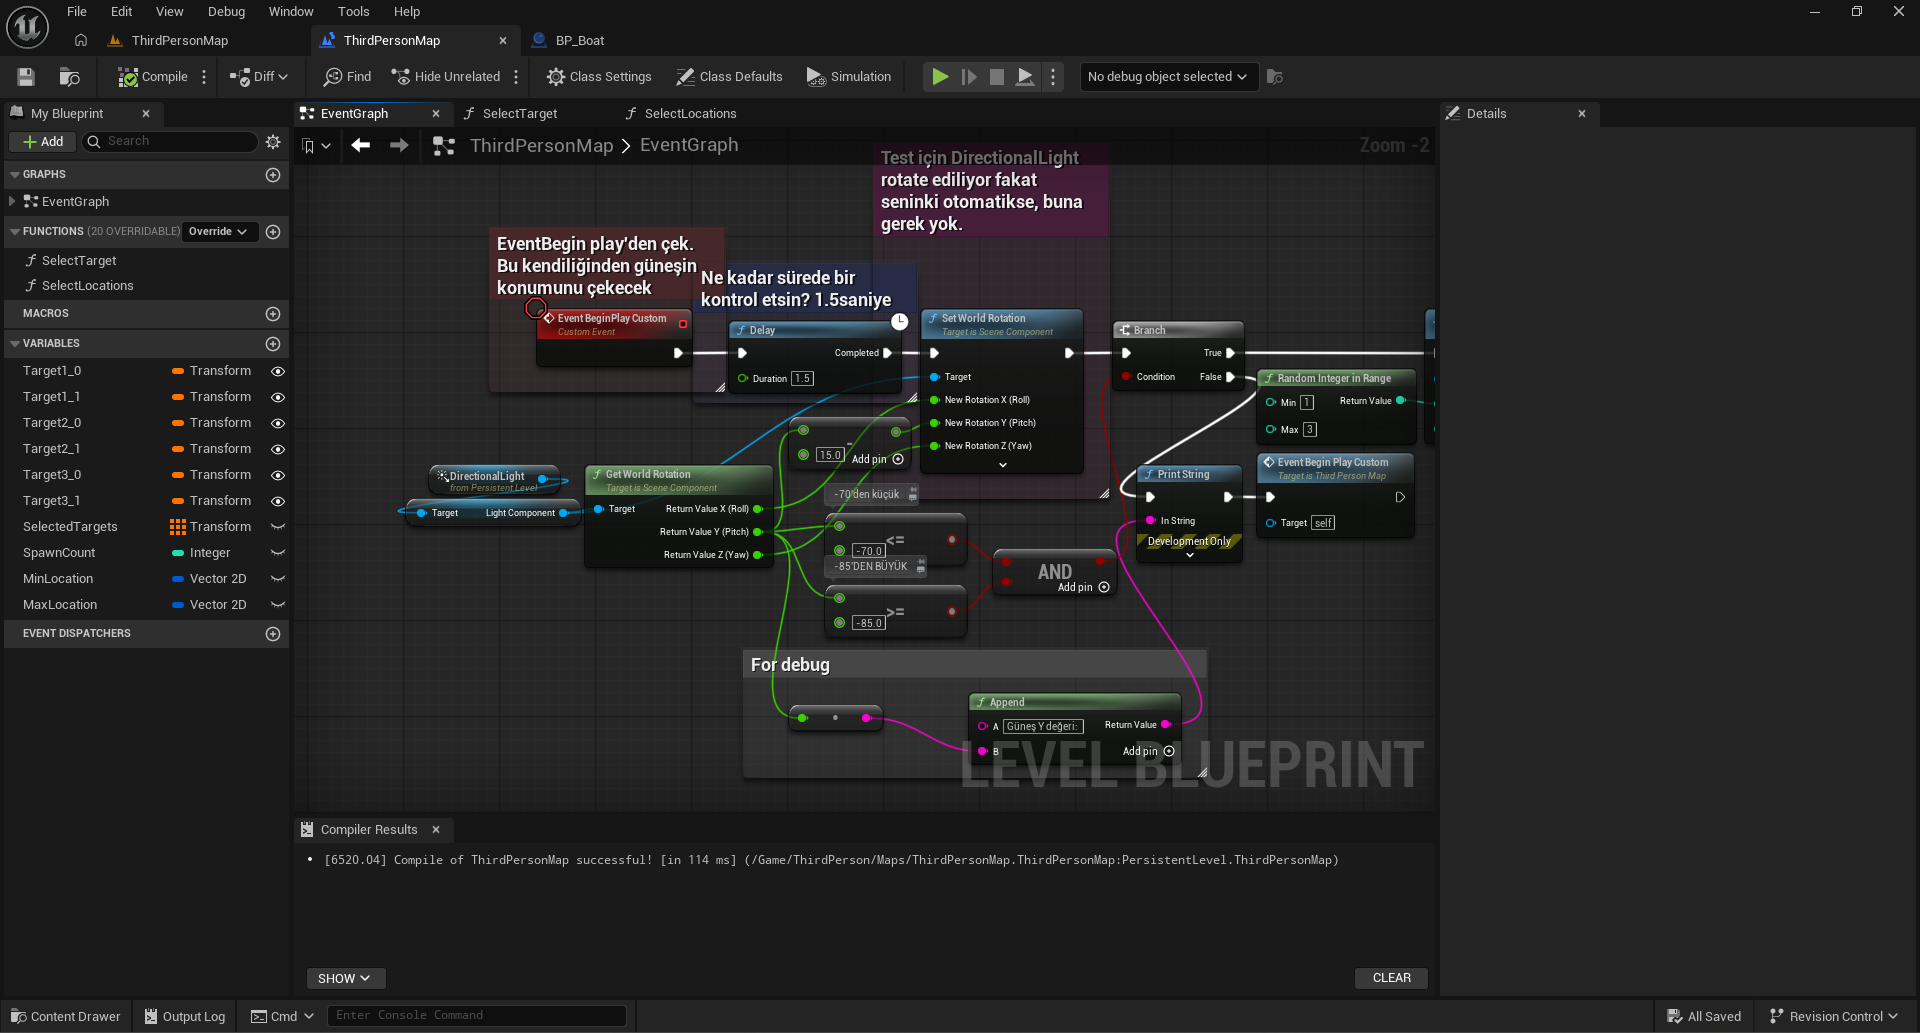Navigate back in graph history
1920x1033 pixels.
click(x=361, y=146)
